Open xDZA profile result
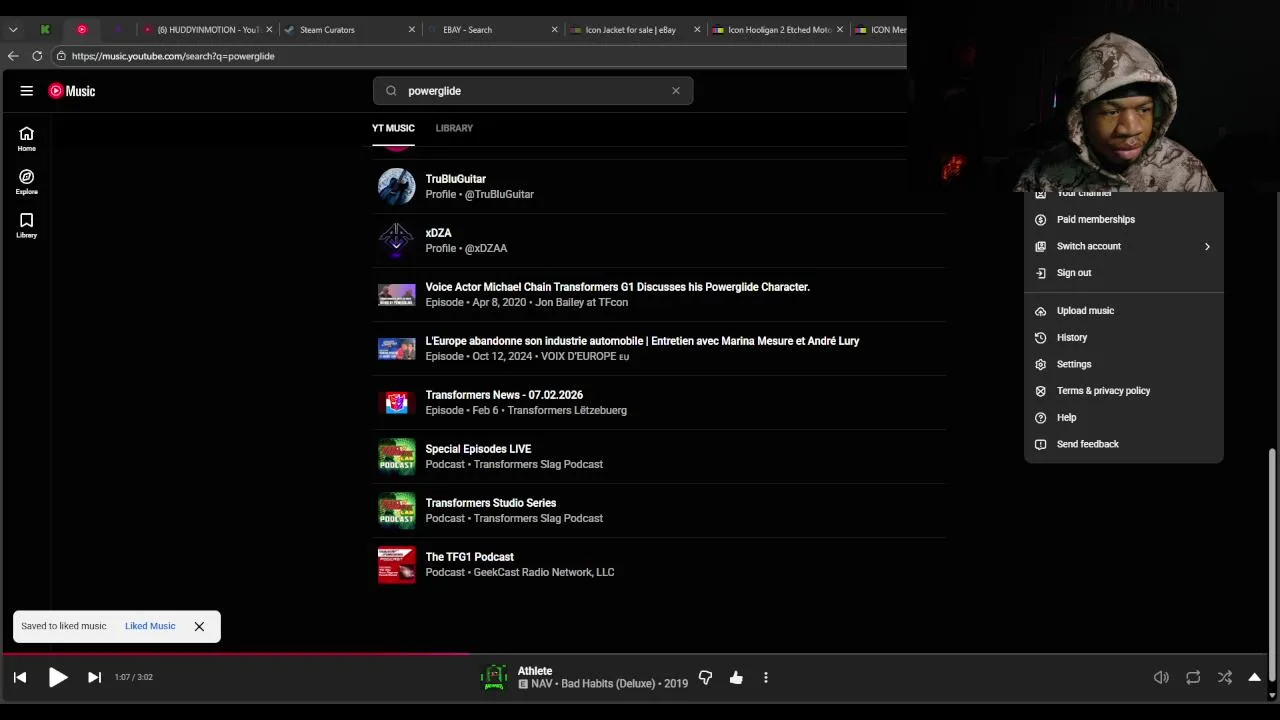This screenshot has width=1280, height=720. pyautogui.click(x=659, y=241)
